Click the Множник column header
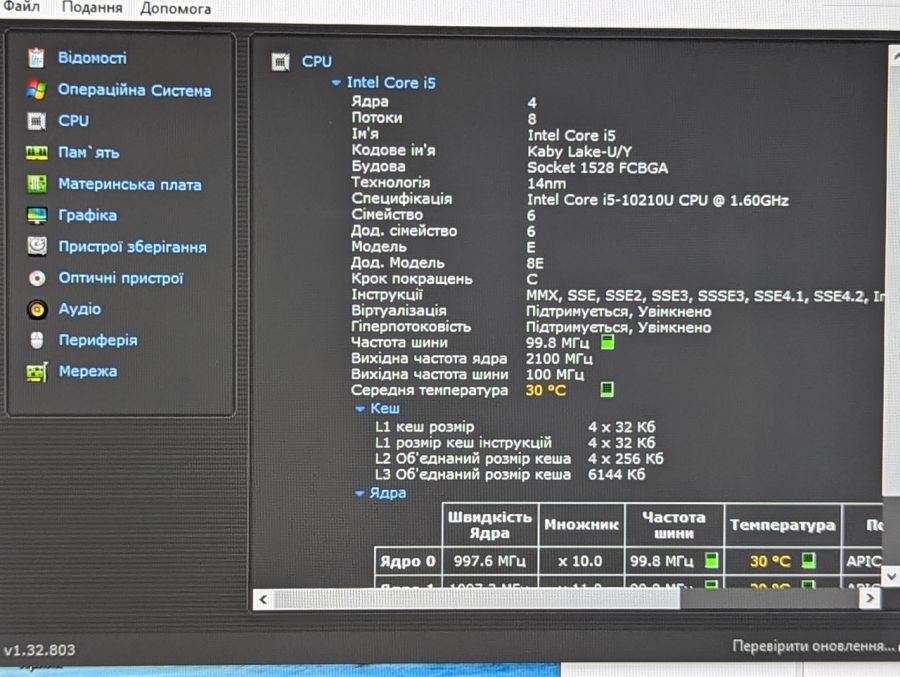This screenshot has width=900, height=677. [x=581, y=525]
